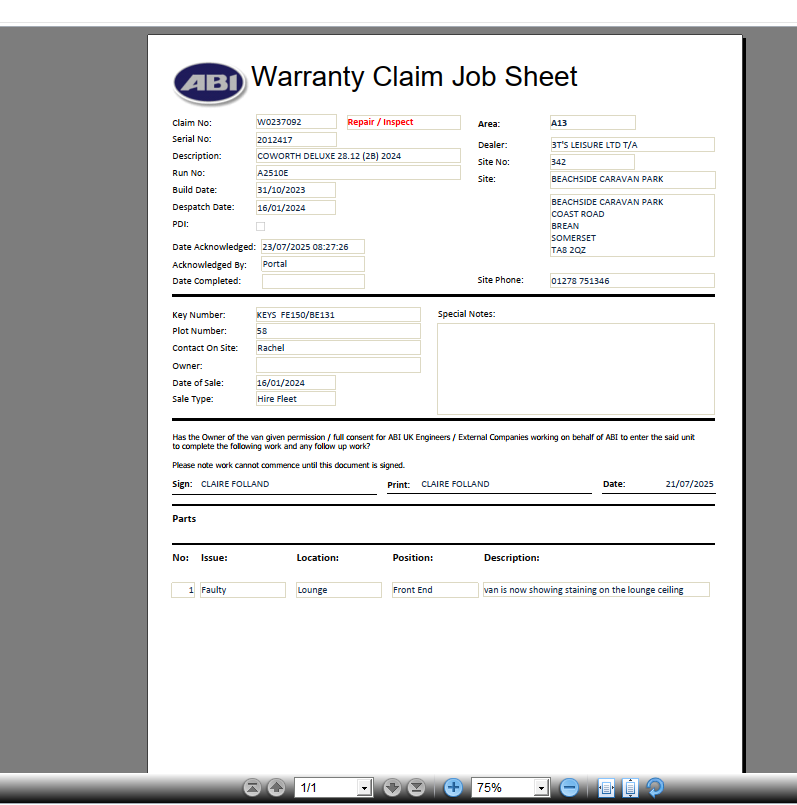Click inside the Special Notes box
Screen dimensions: 797x805
coord(576,369)
